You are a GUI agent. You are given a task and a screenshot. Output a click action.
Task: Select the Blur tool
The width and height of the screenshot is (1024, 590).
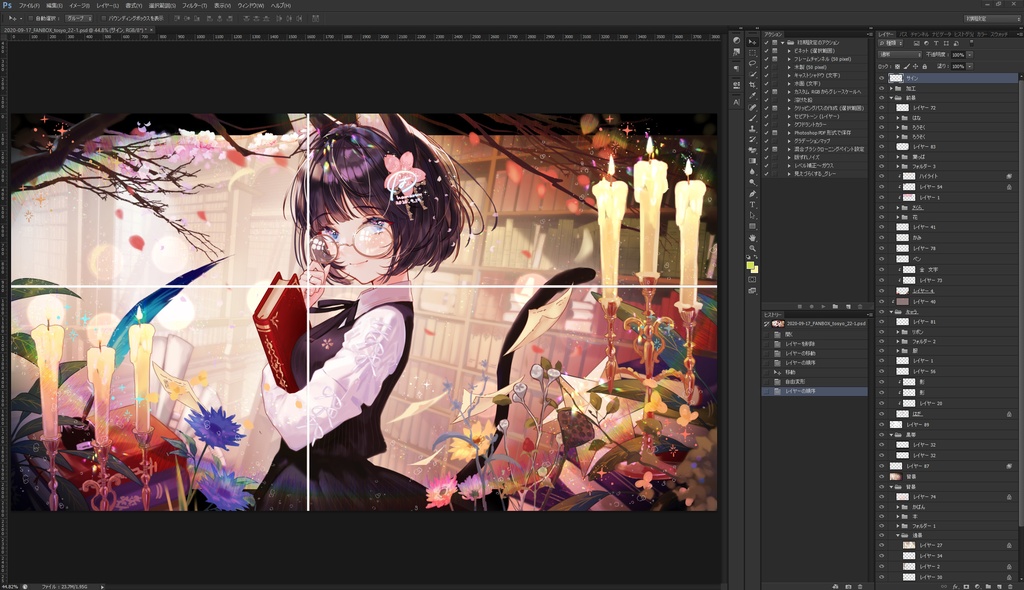[752, 172]
